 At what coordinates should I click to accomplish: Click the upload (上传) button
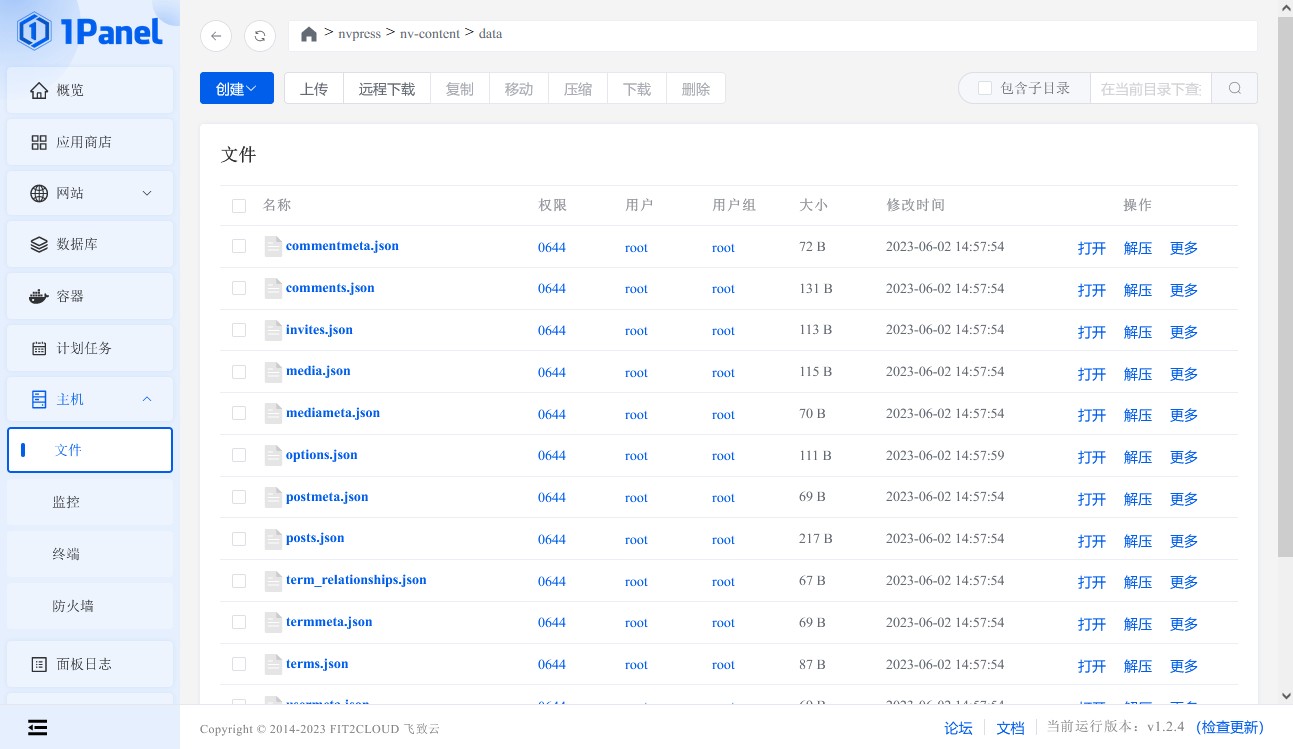pyautogui.click(x=314, y=88)
